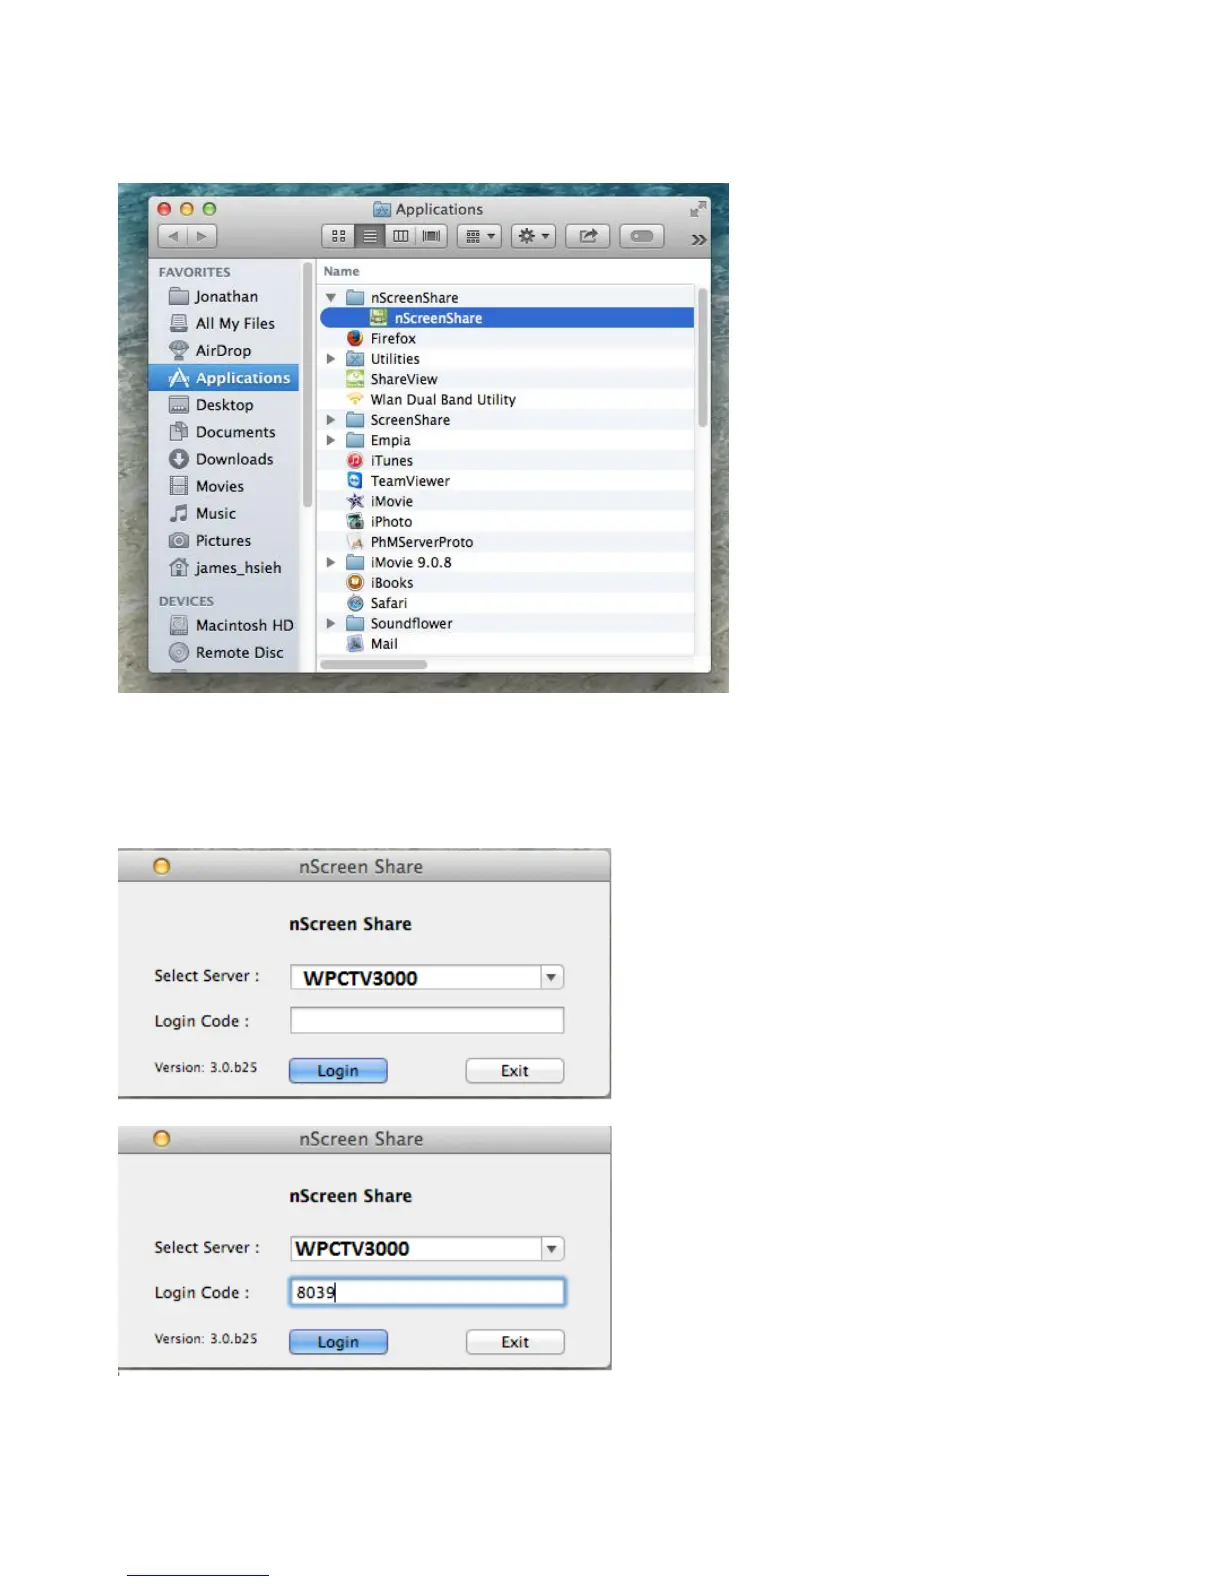Image resolution: width=1224 pixels, height=1584 pixels.
Task: Open Pictures from the sidebar
Action: click(225, 539)
